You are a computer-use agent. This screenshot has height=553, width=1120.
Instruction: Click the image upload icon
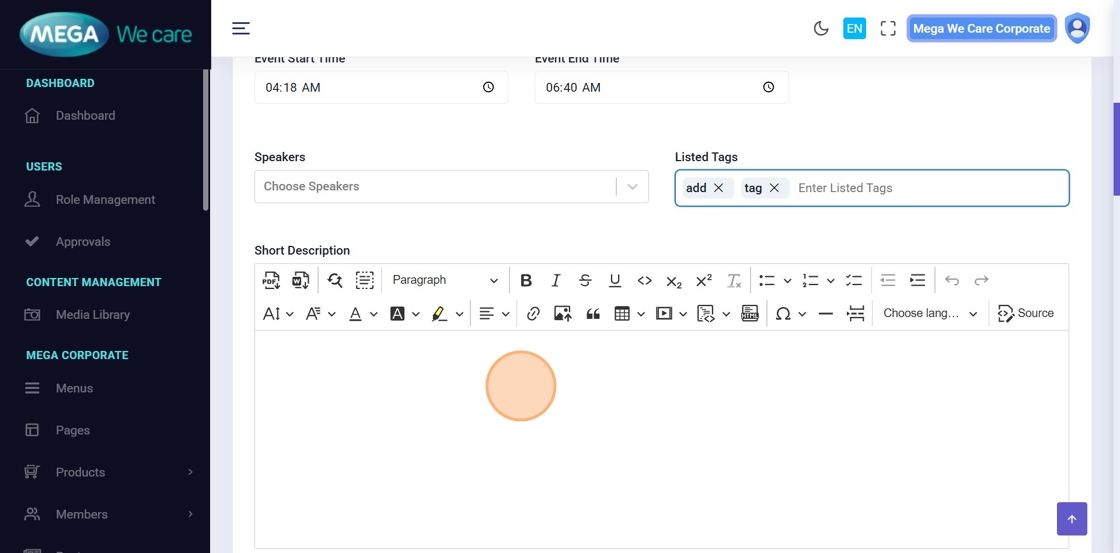point(563,314)
